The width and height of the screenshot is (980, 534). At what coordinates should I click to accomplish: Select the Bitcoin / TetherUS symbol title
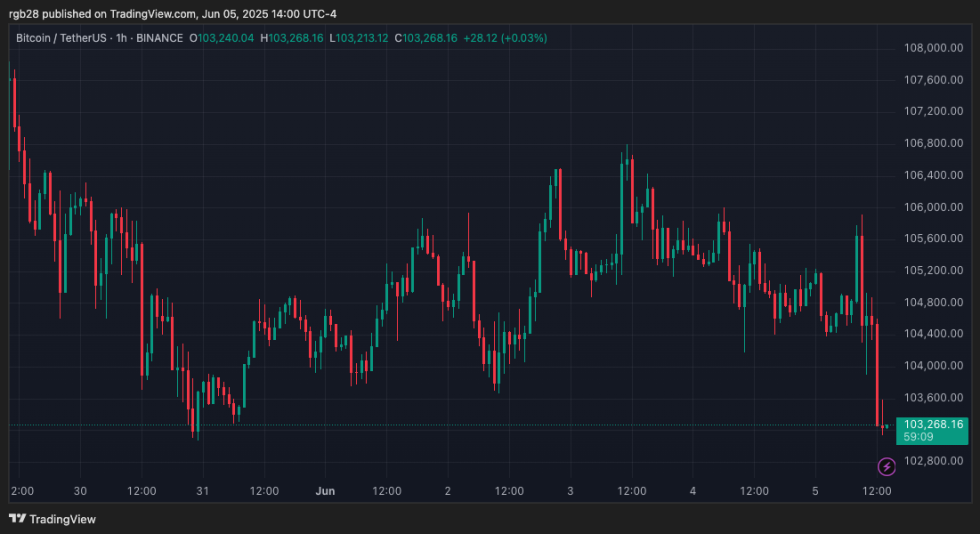click(61, 38)
